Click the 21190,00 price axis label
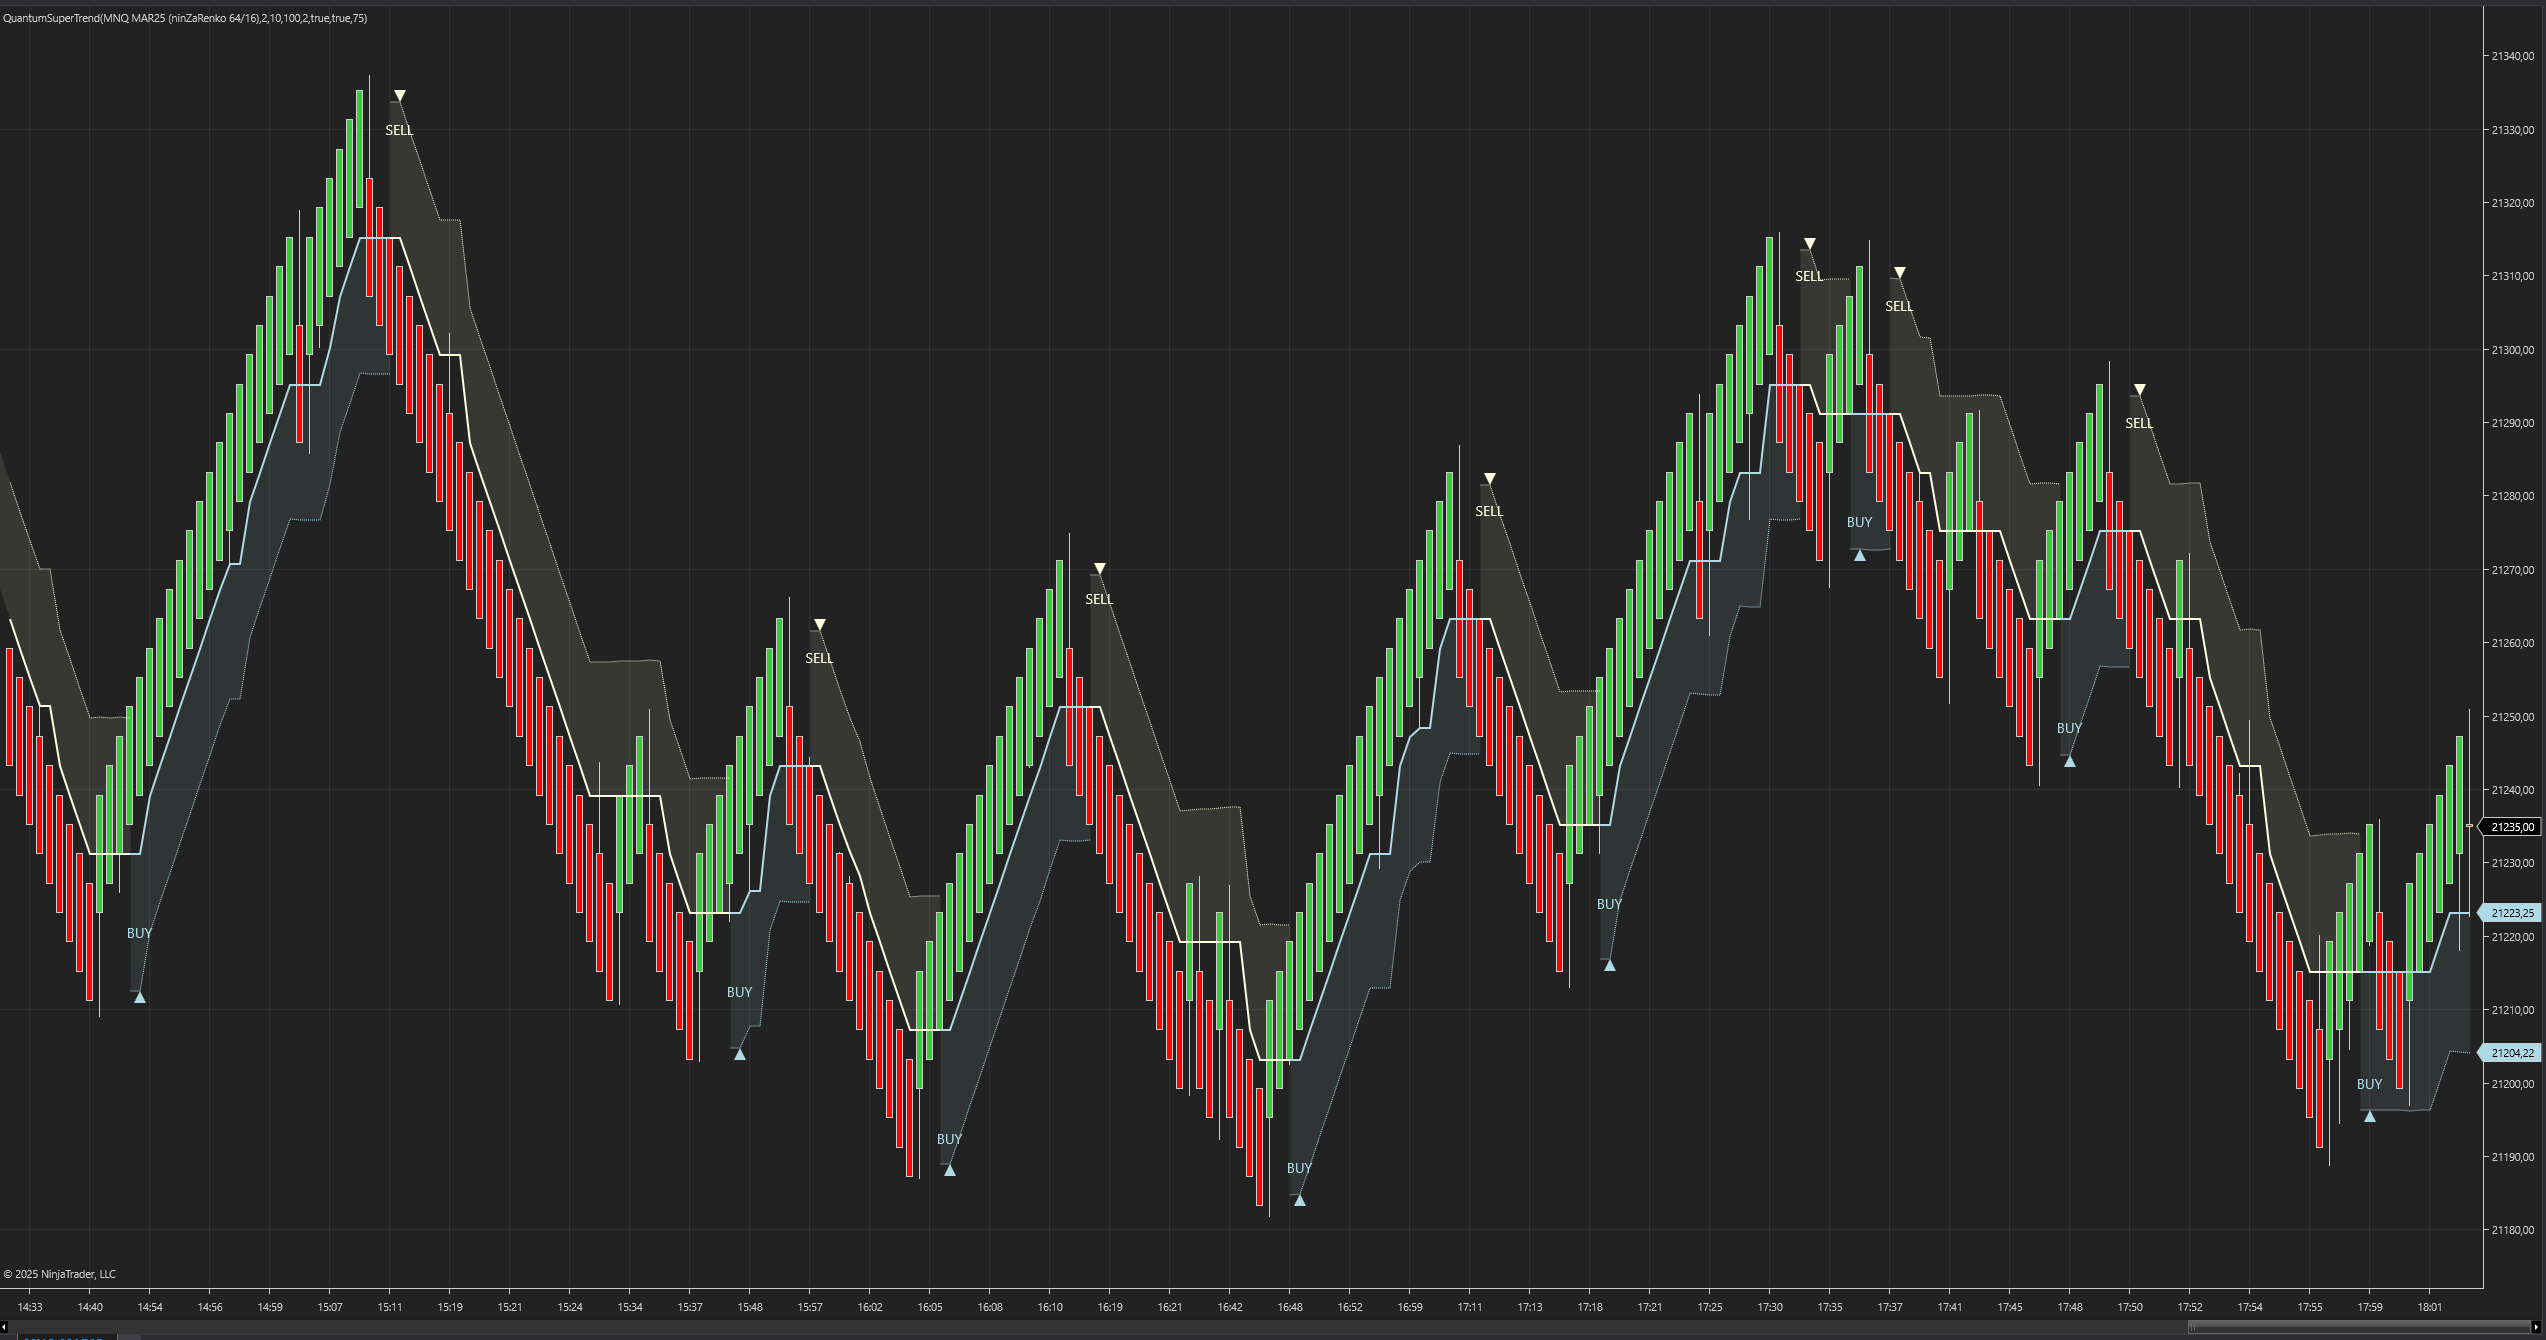 click(x=2512, y=1157)
